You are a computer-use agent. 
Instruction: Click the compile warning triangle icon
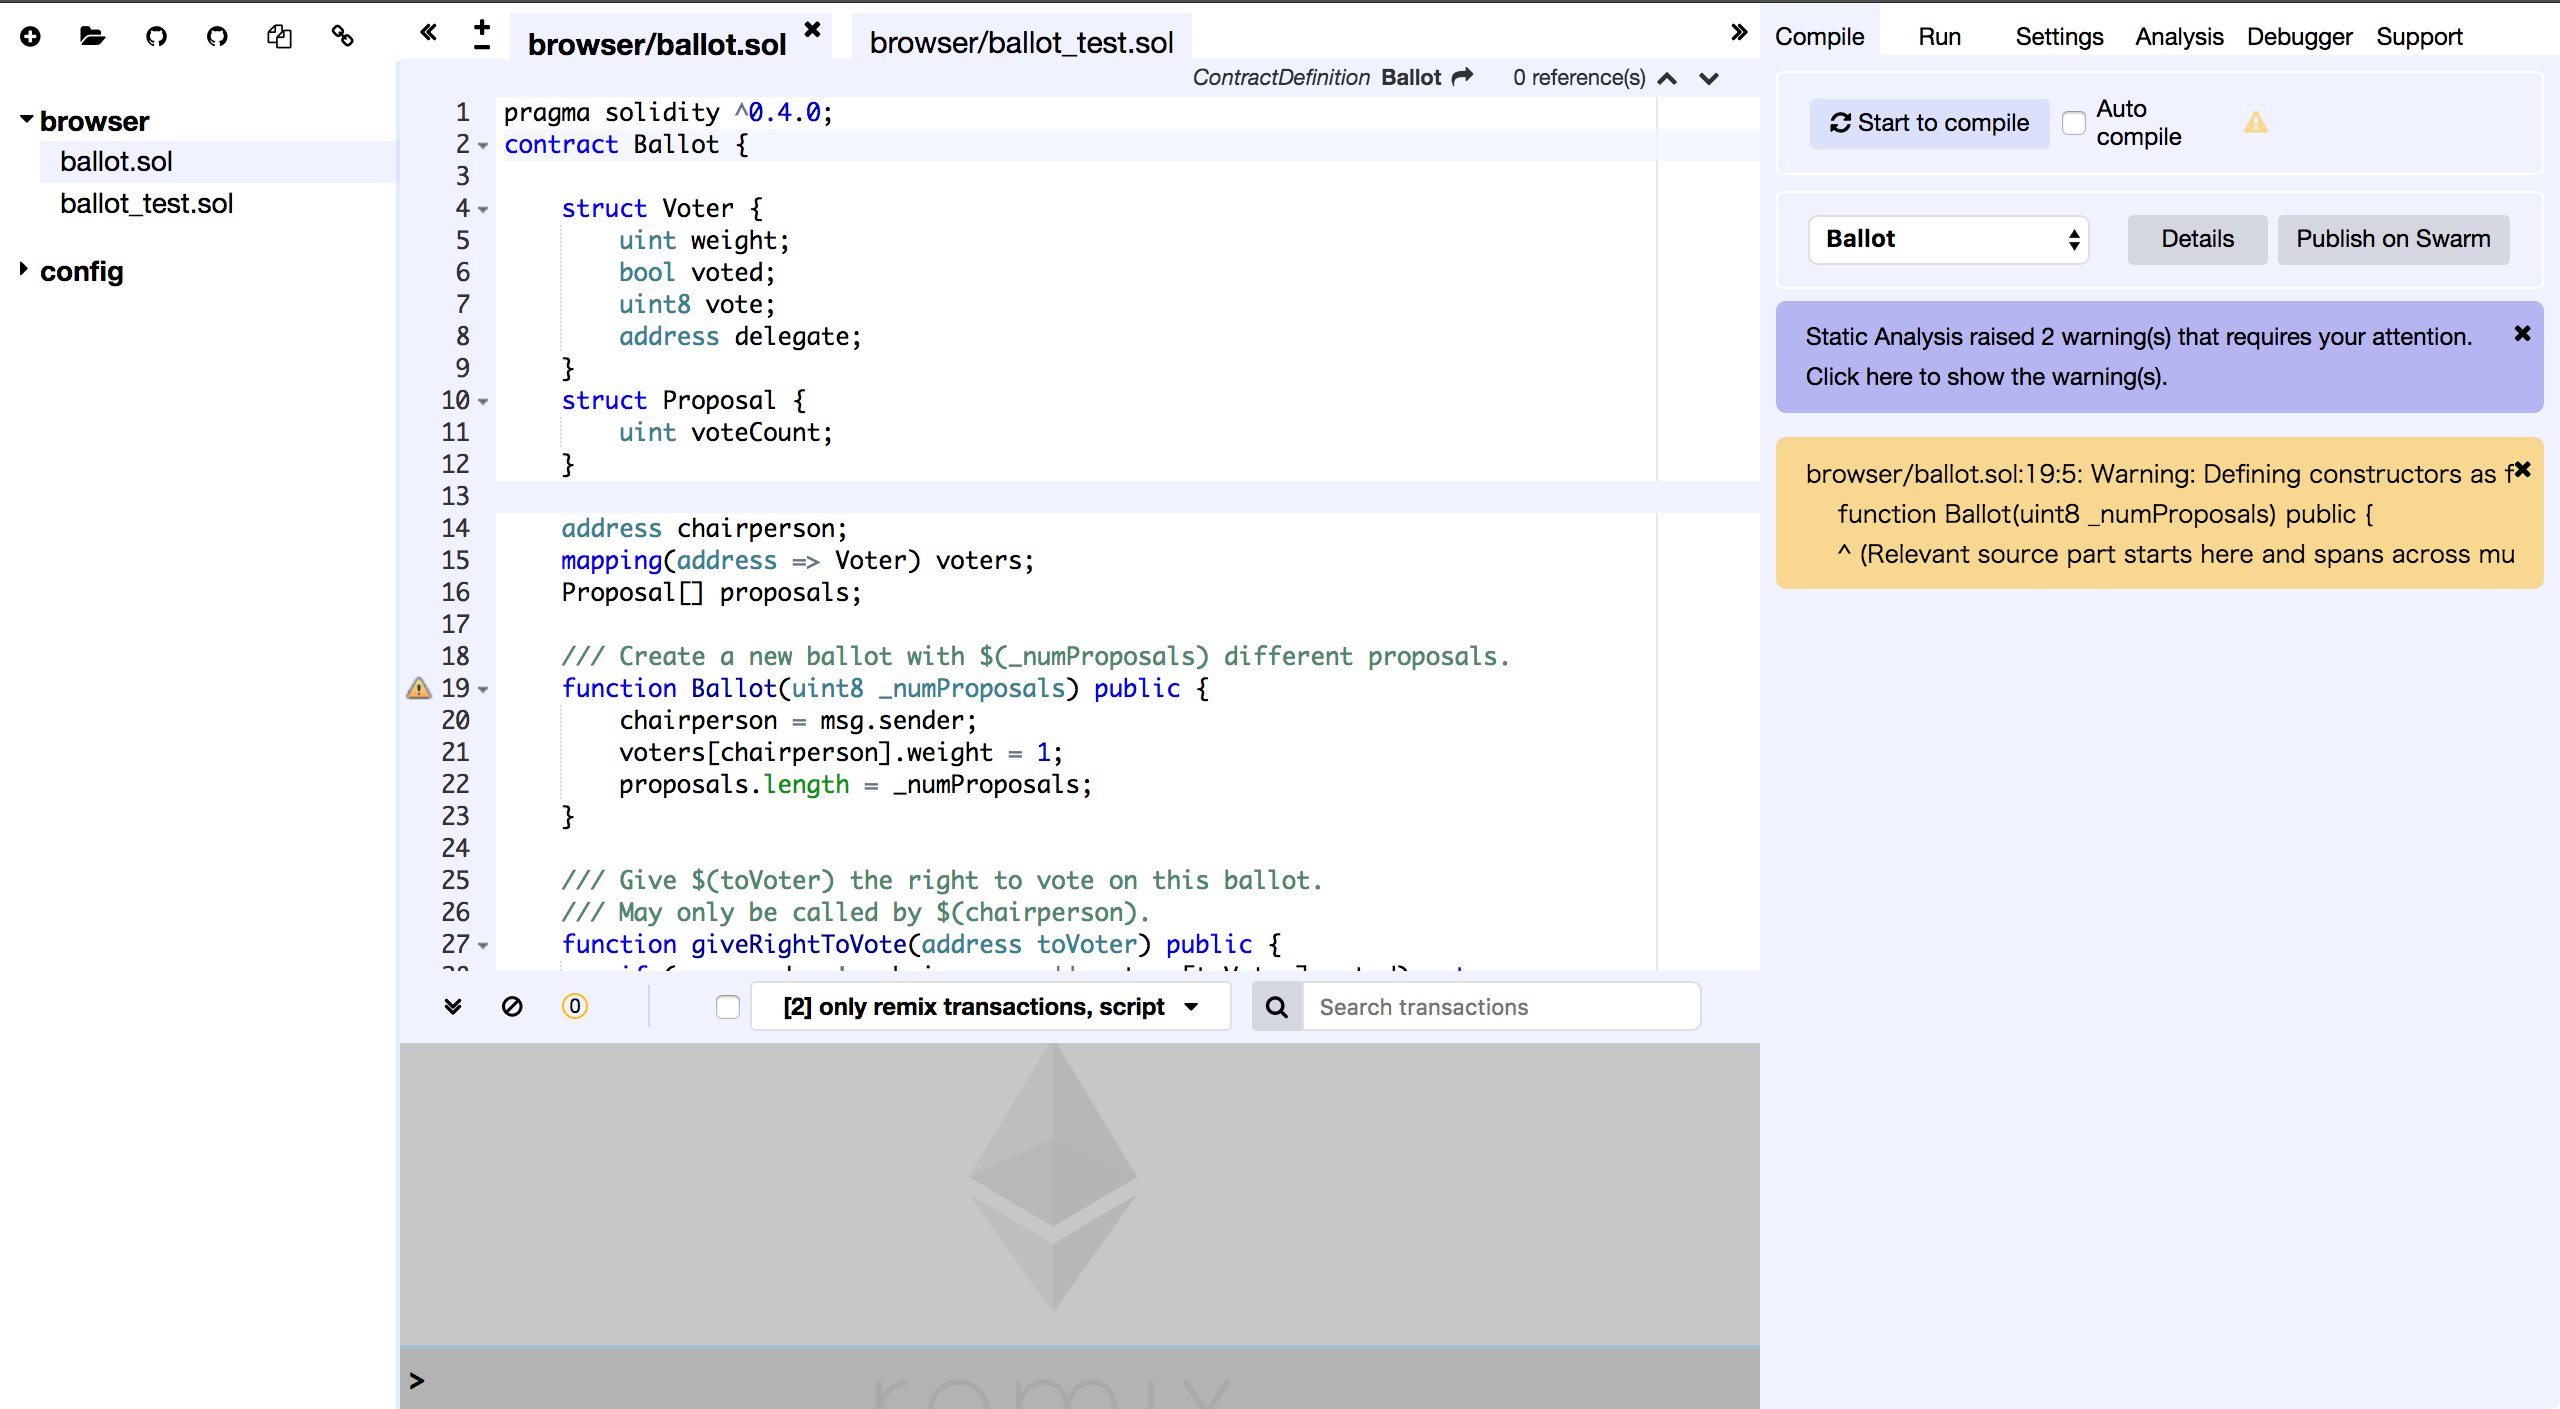(x=2256, y=123)
